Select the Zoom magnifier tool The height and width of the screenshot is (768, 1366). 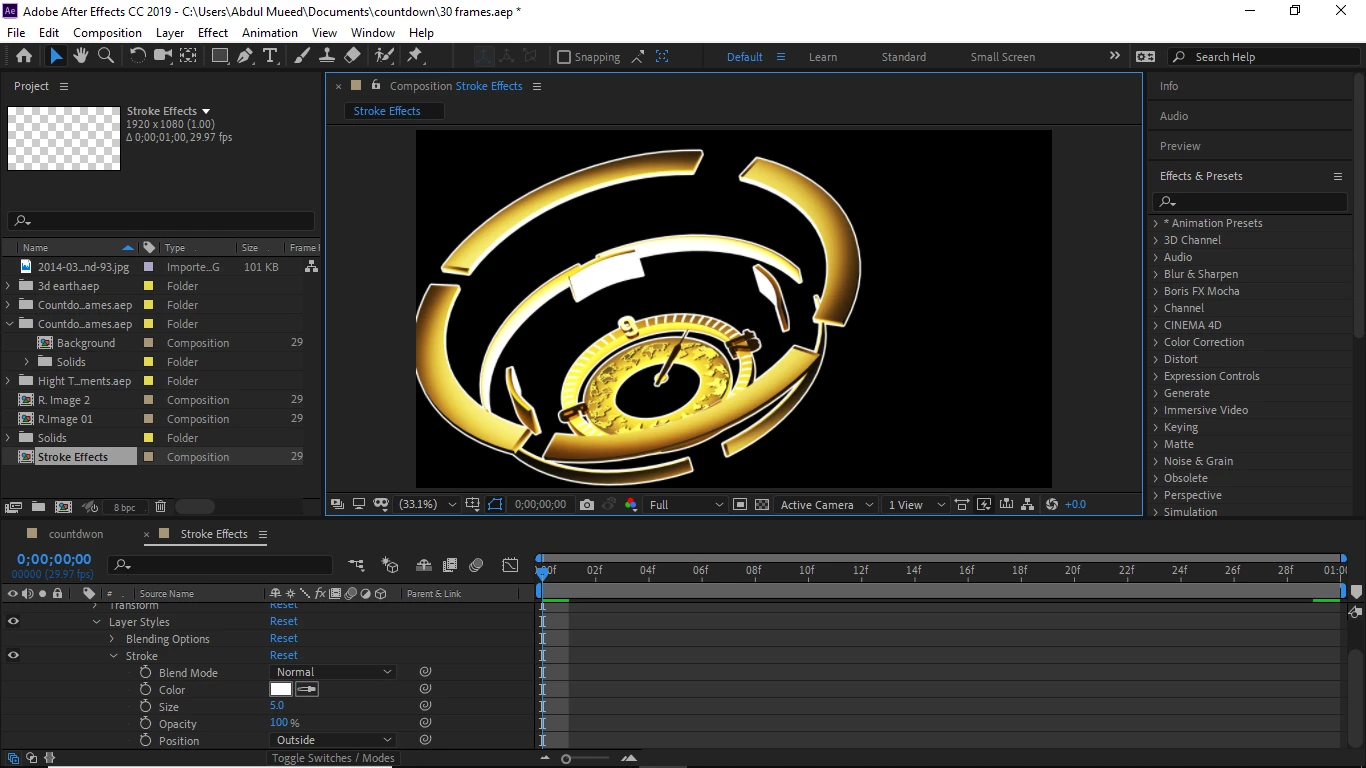click(x=106, y=56)
